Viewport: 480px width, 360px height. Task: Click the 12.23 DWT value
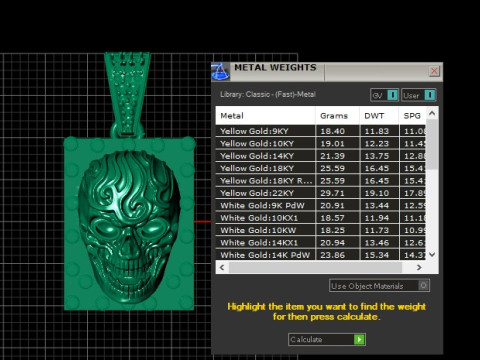(x=377, y=144)
